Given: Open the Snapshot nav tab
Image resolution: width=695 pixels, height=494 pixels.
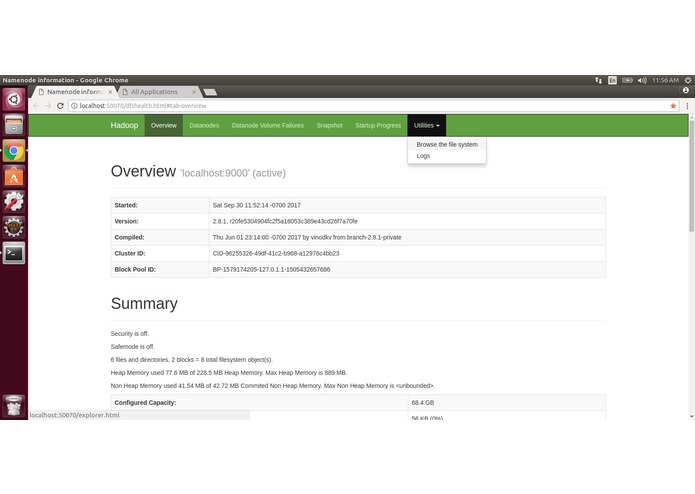Looking at the screenshot, I should [x=329, y=125].
